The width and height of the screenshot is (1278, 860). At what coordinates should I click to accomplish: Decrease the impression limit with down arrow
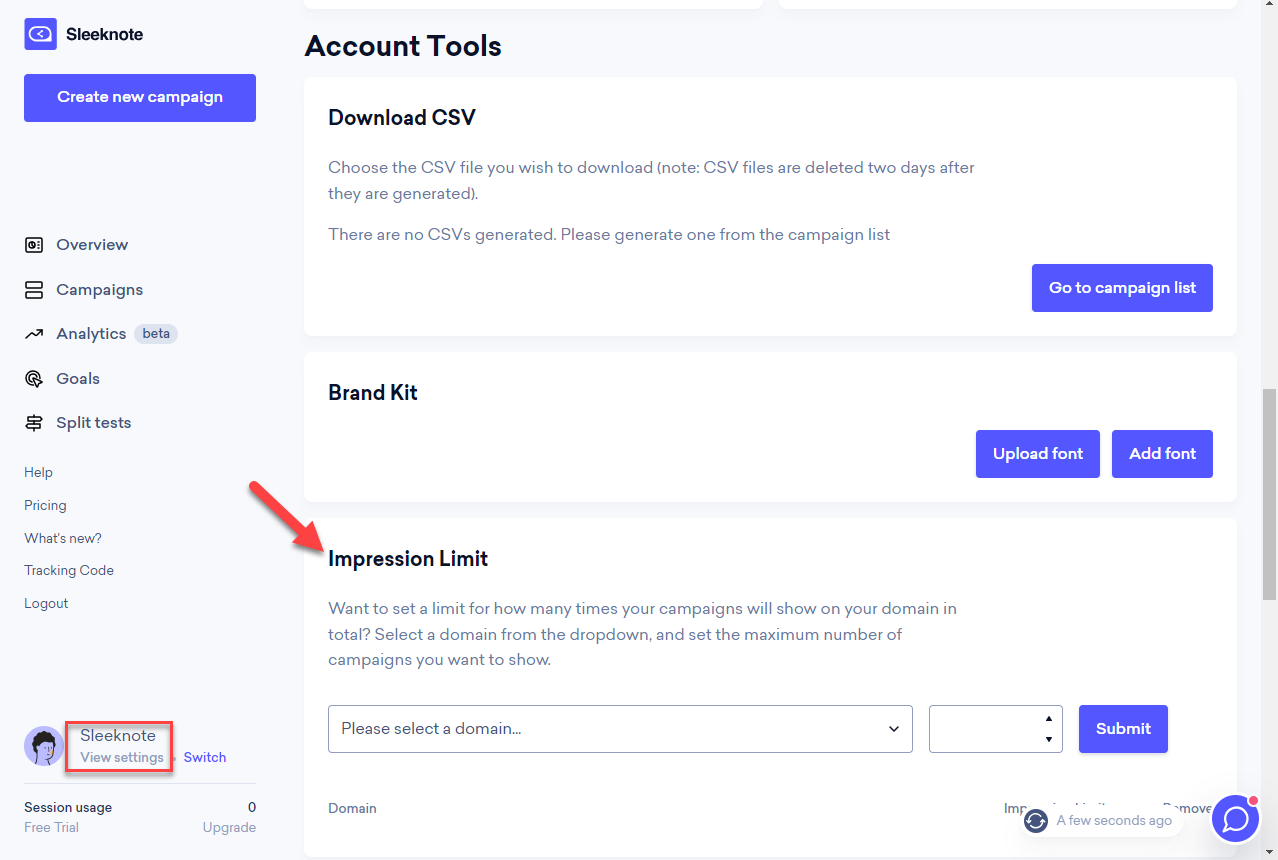coord(1048,739)
